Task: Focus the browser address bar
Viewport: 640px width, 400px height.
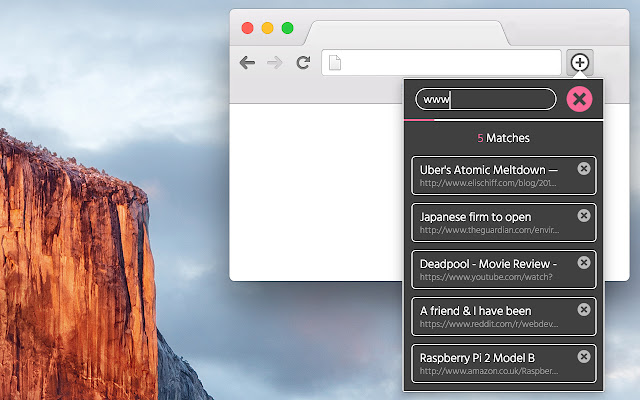Action: coord(441,62)
